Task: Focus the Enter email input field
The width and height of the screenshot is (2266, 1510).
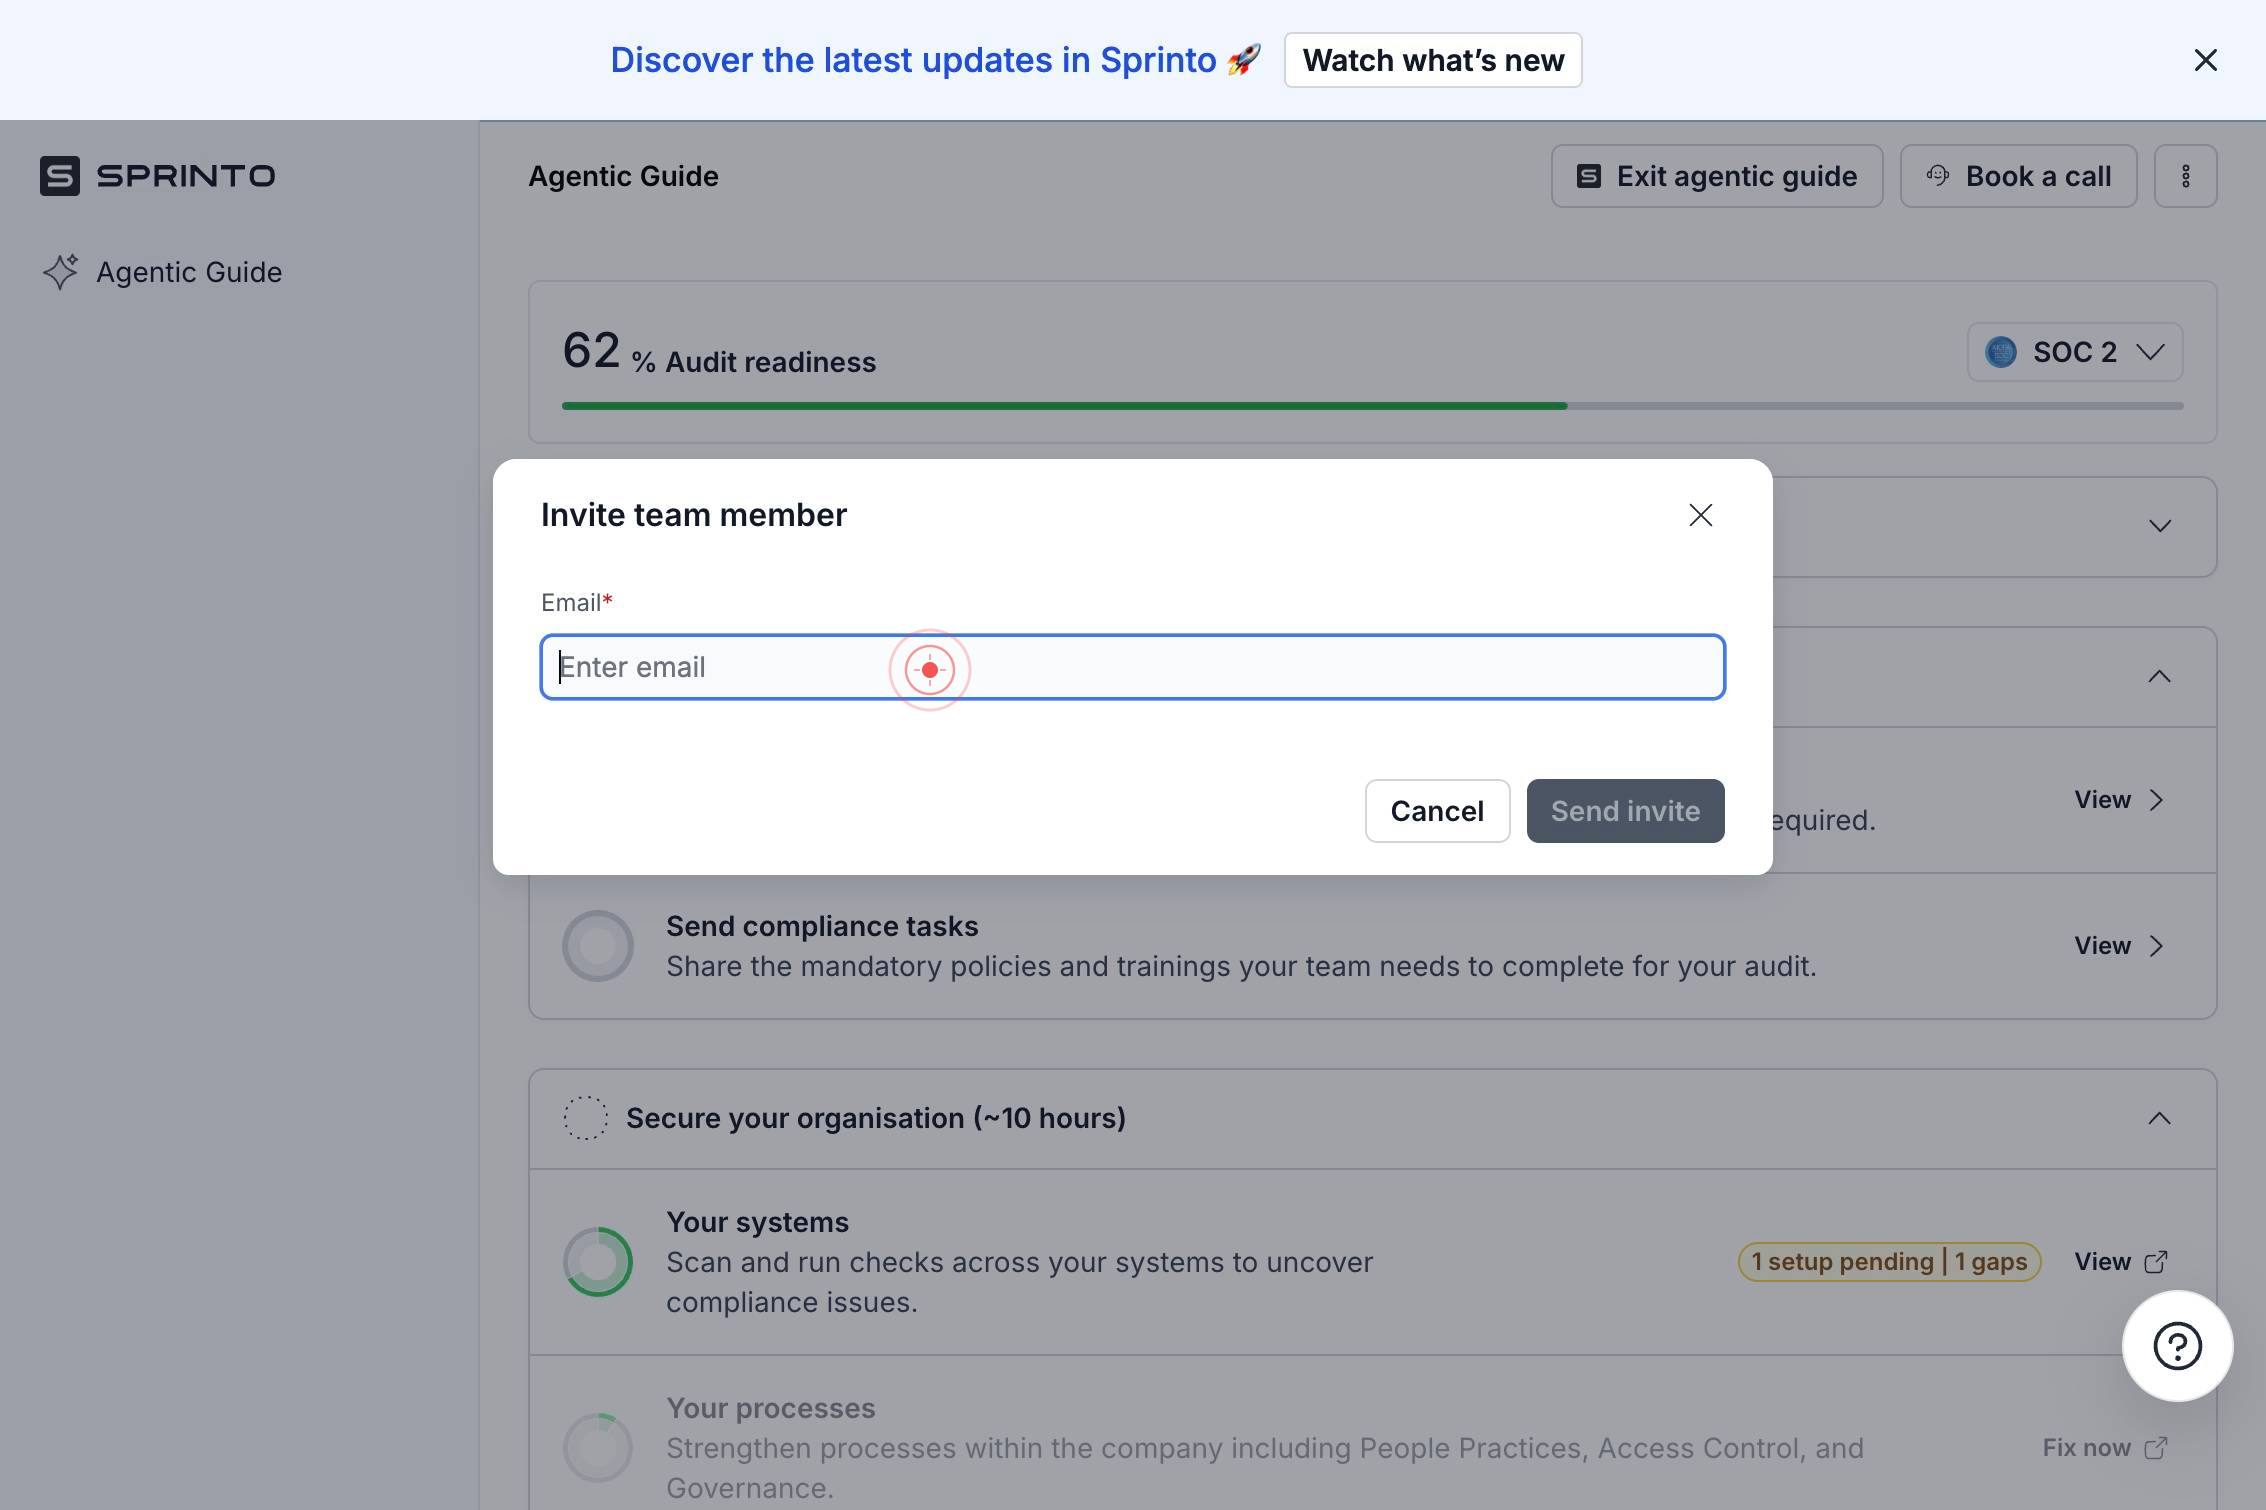Action: [1132, 667]
